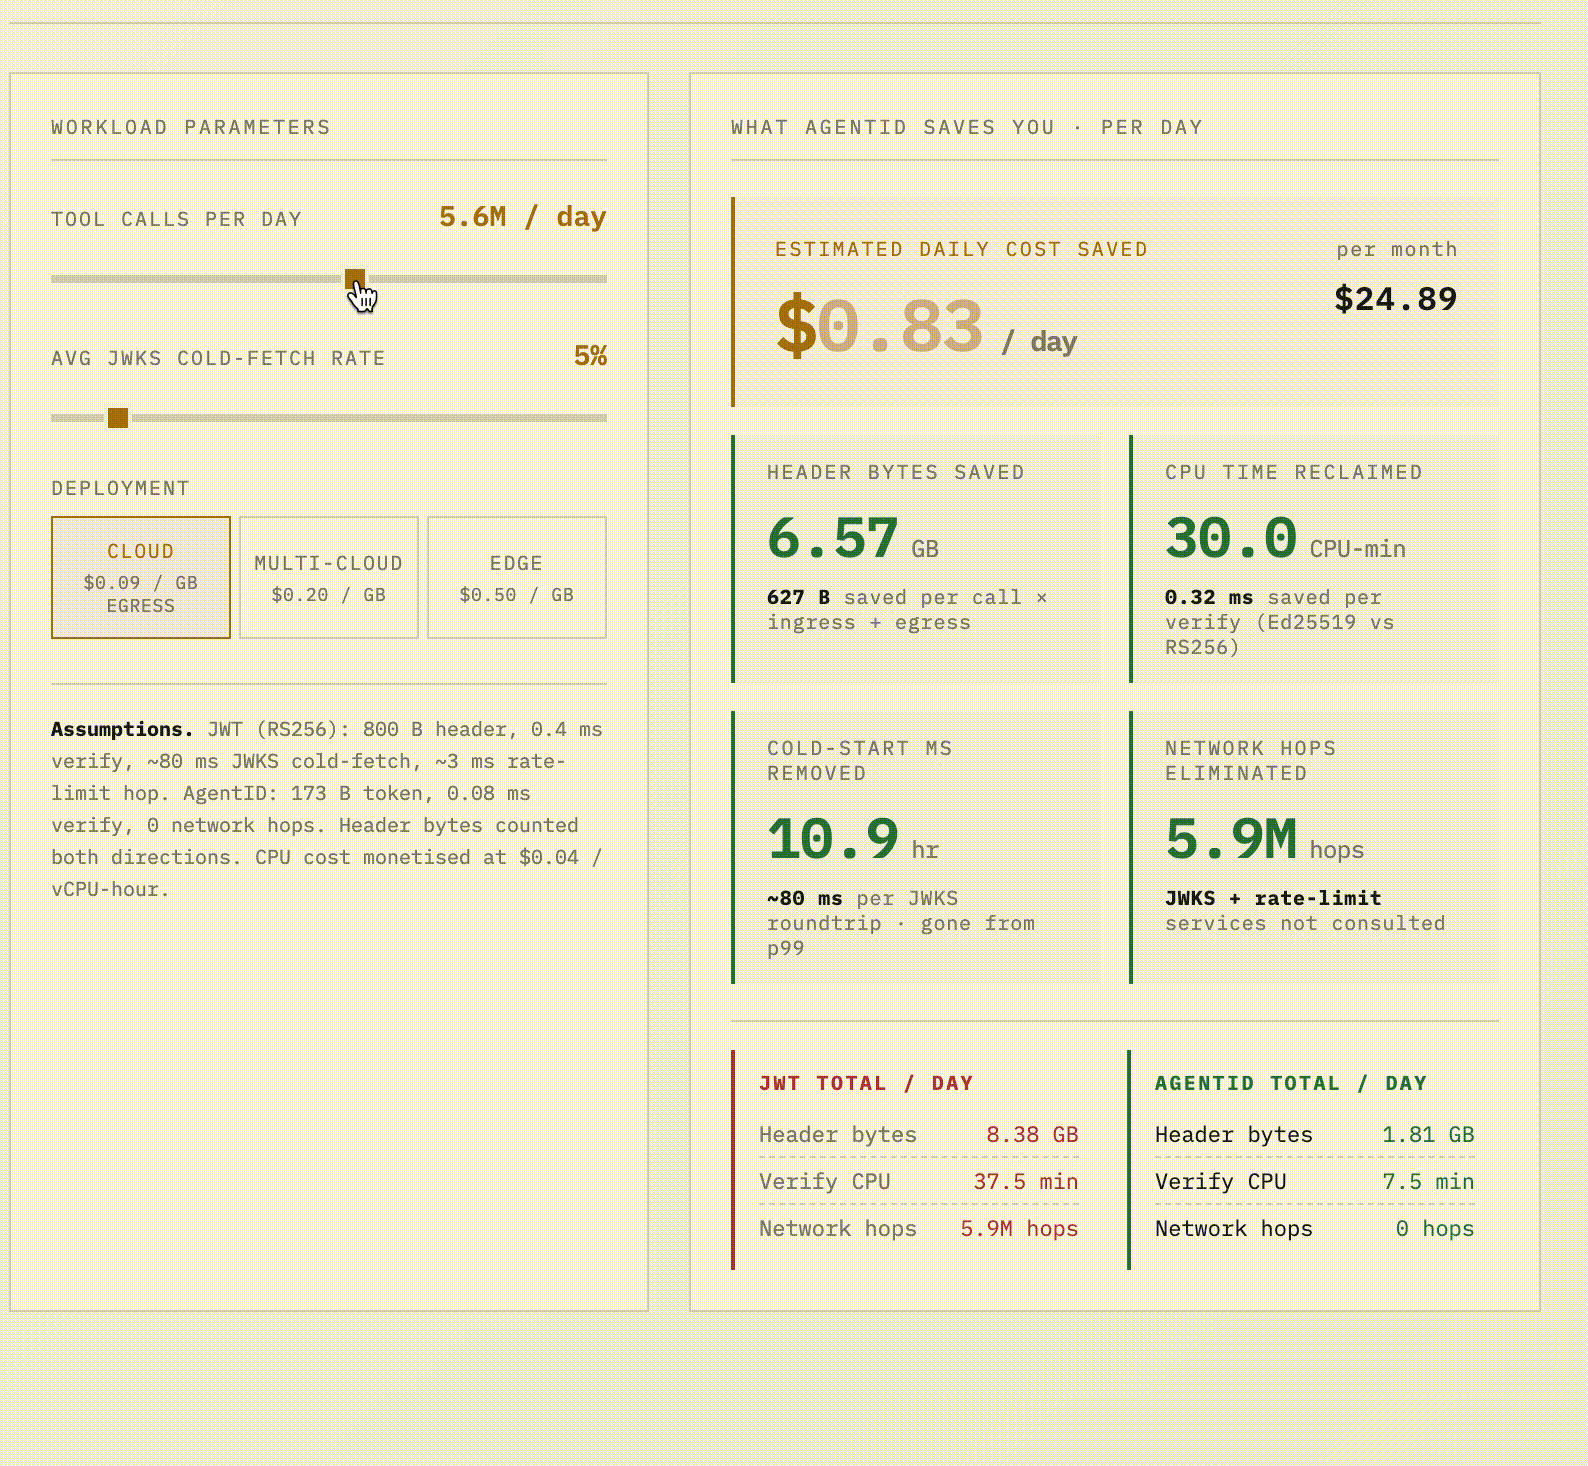Click the Deployment section label

tap(121, 488)
